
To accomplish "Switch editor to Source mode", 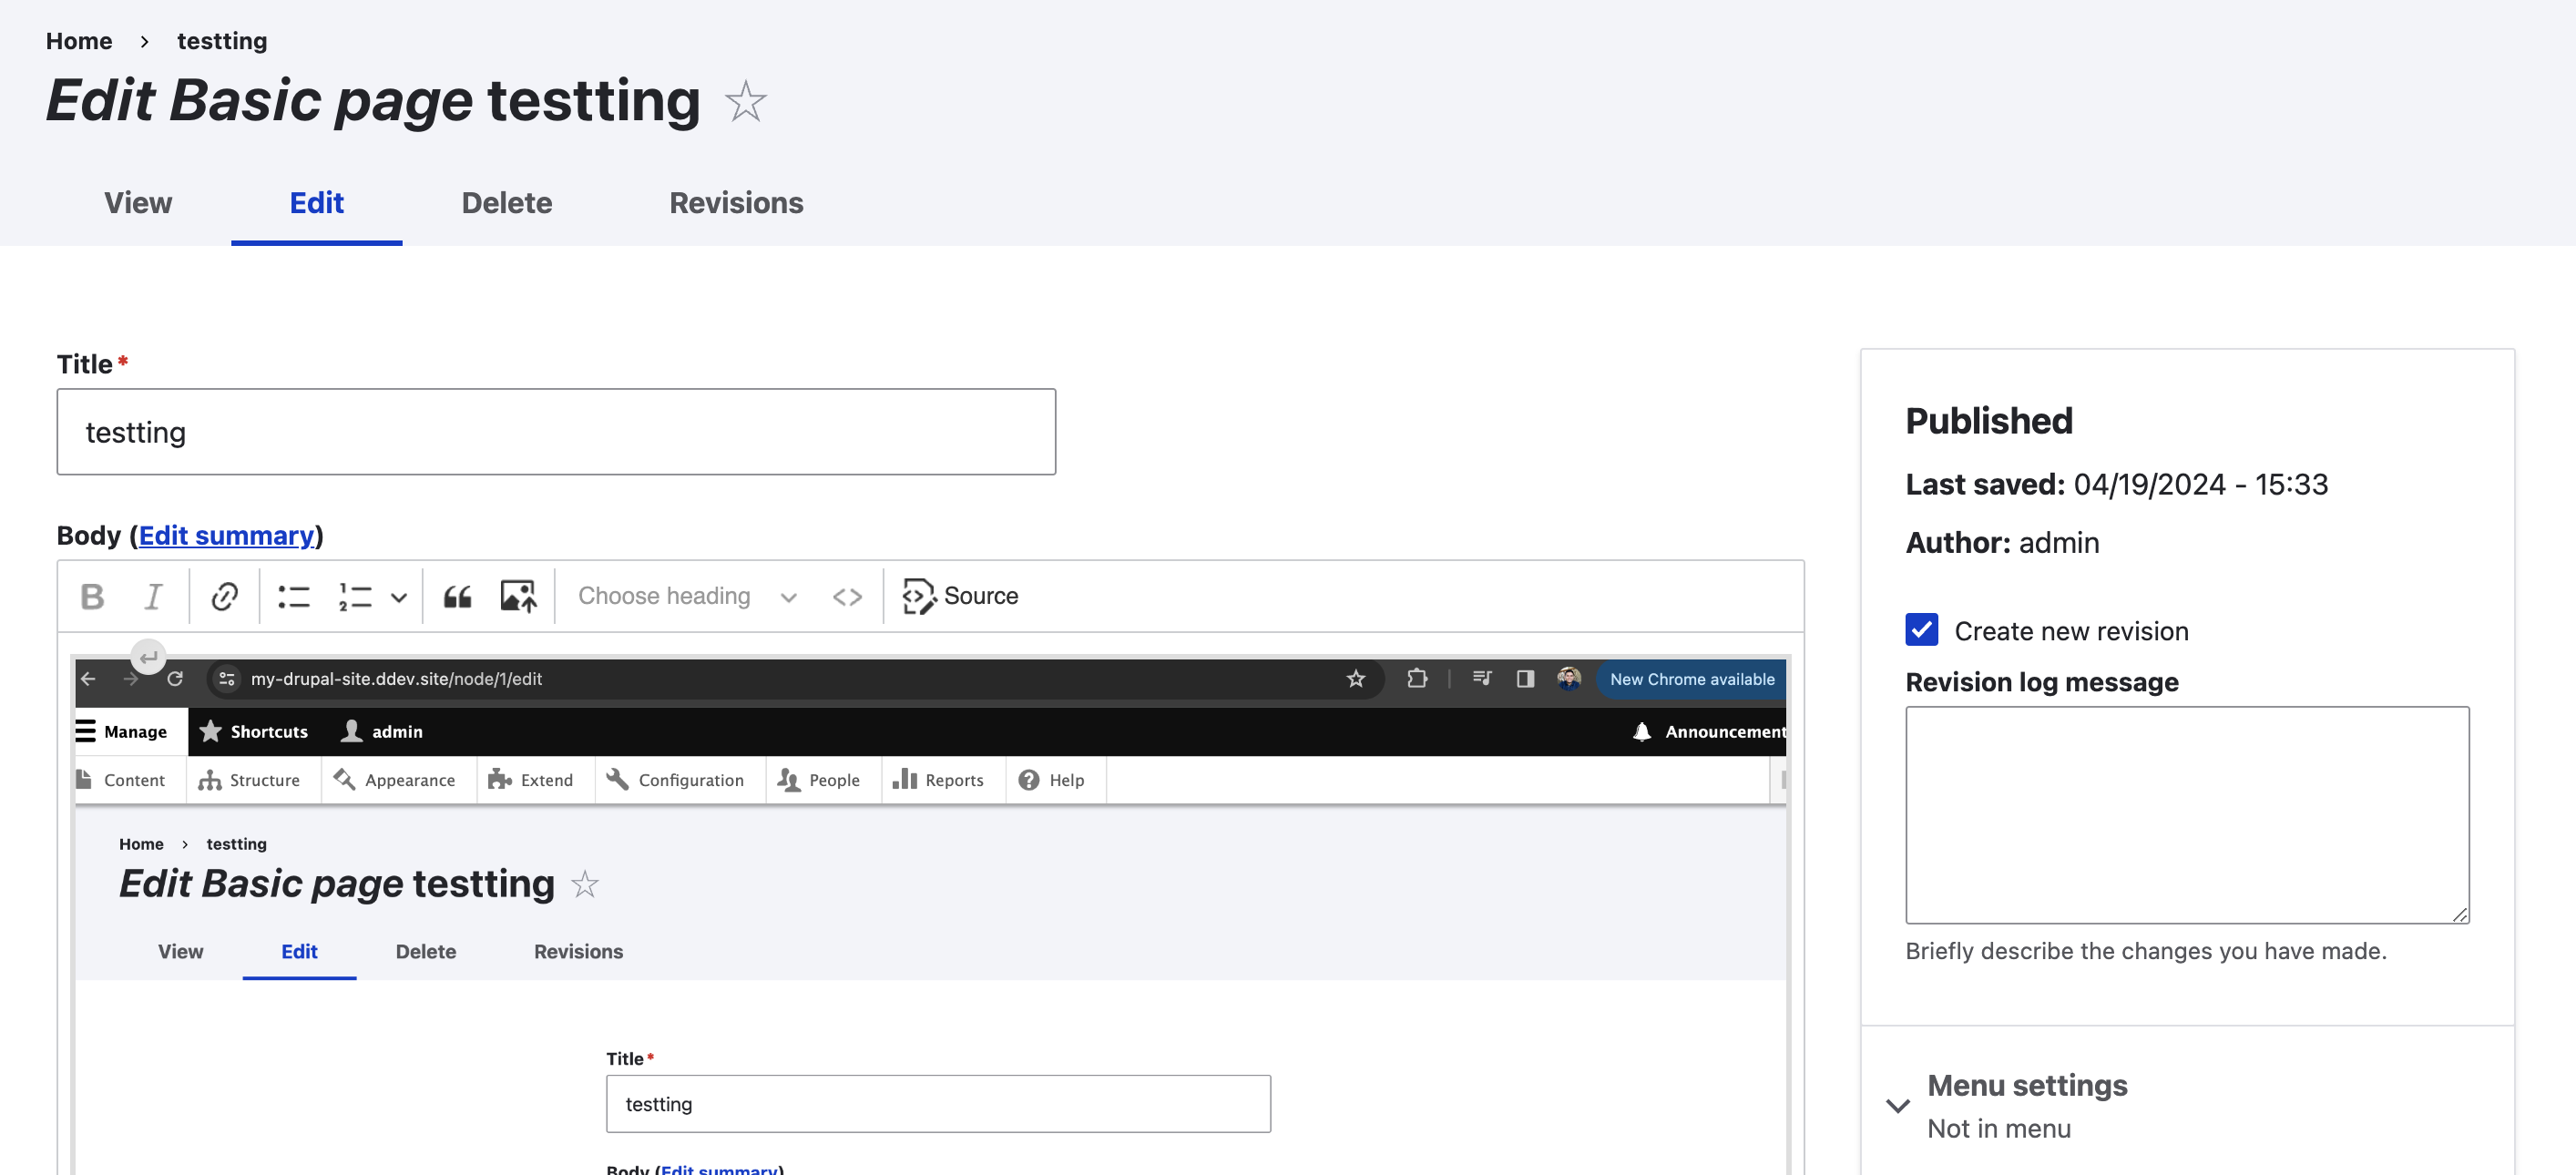I will pyautogui.click(x=960, y=596).
